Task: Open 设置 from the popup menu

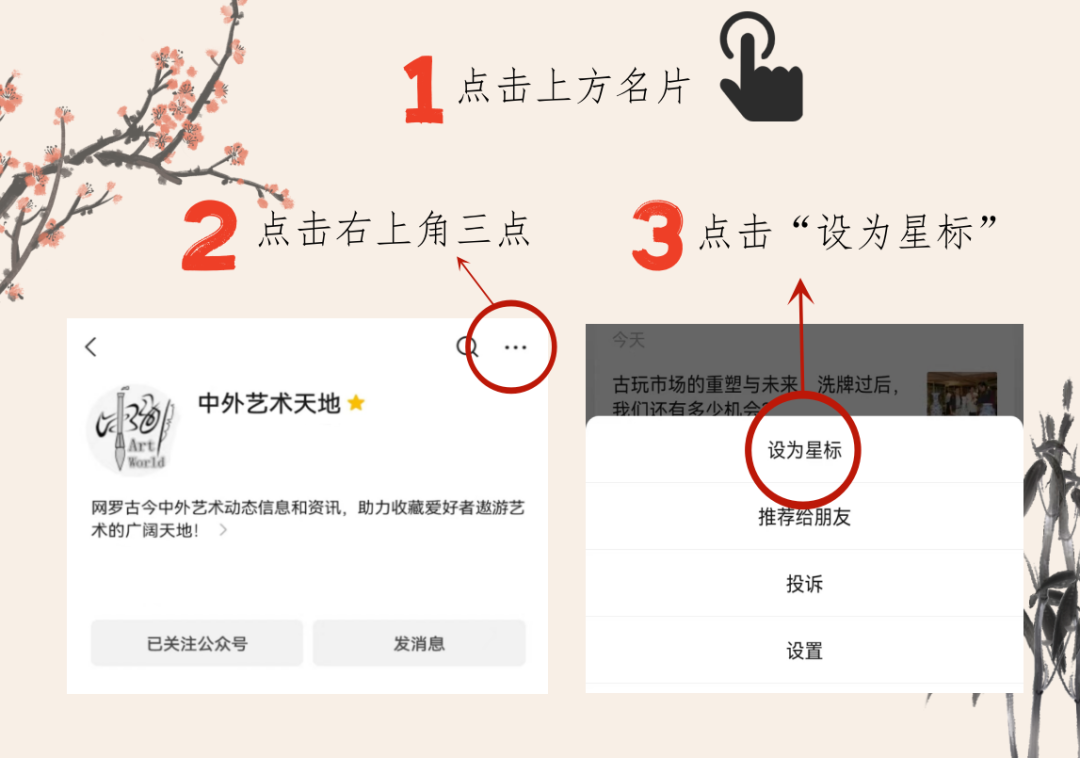Action: click(x=804, y=651)
